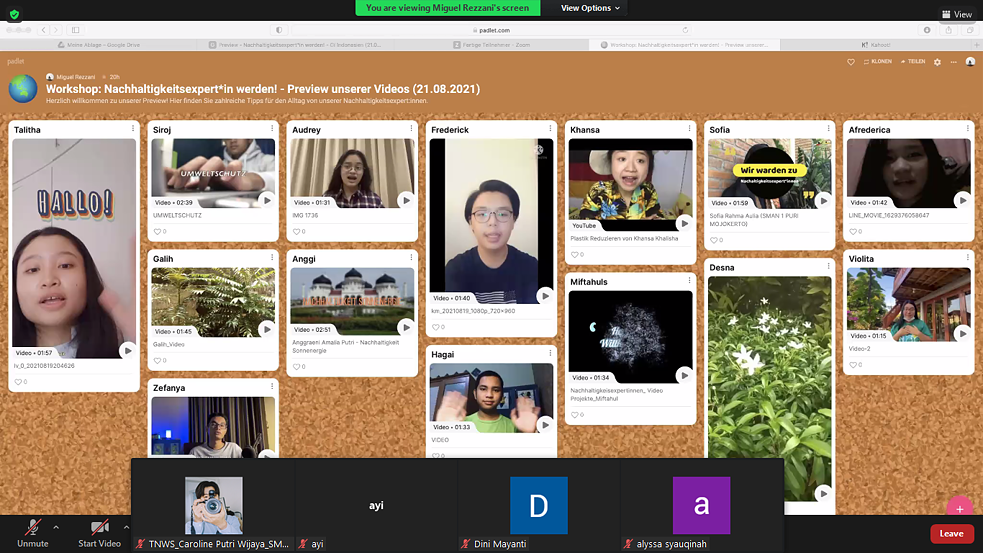
Task: Click the Teilen share button
Action: pos(912,61)
